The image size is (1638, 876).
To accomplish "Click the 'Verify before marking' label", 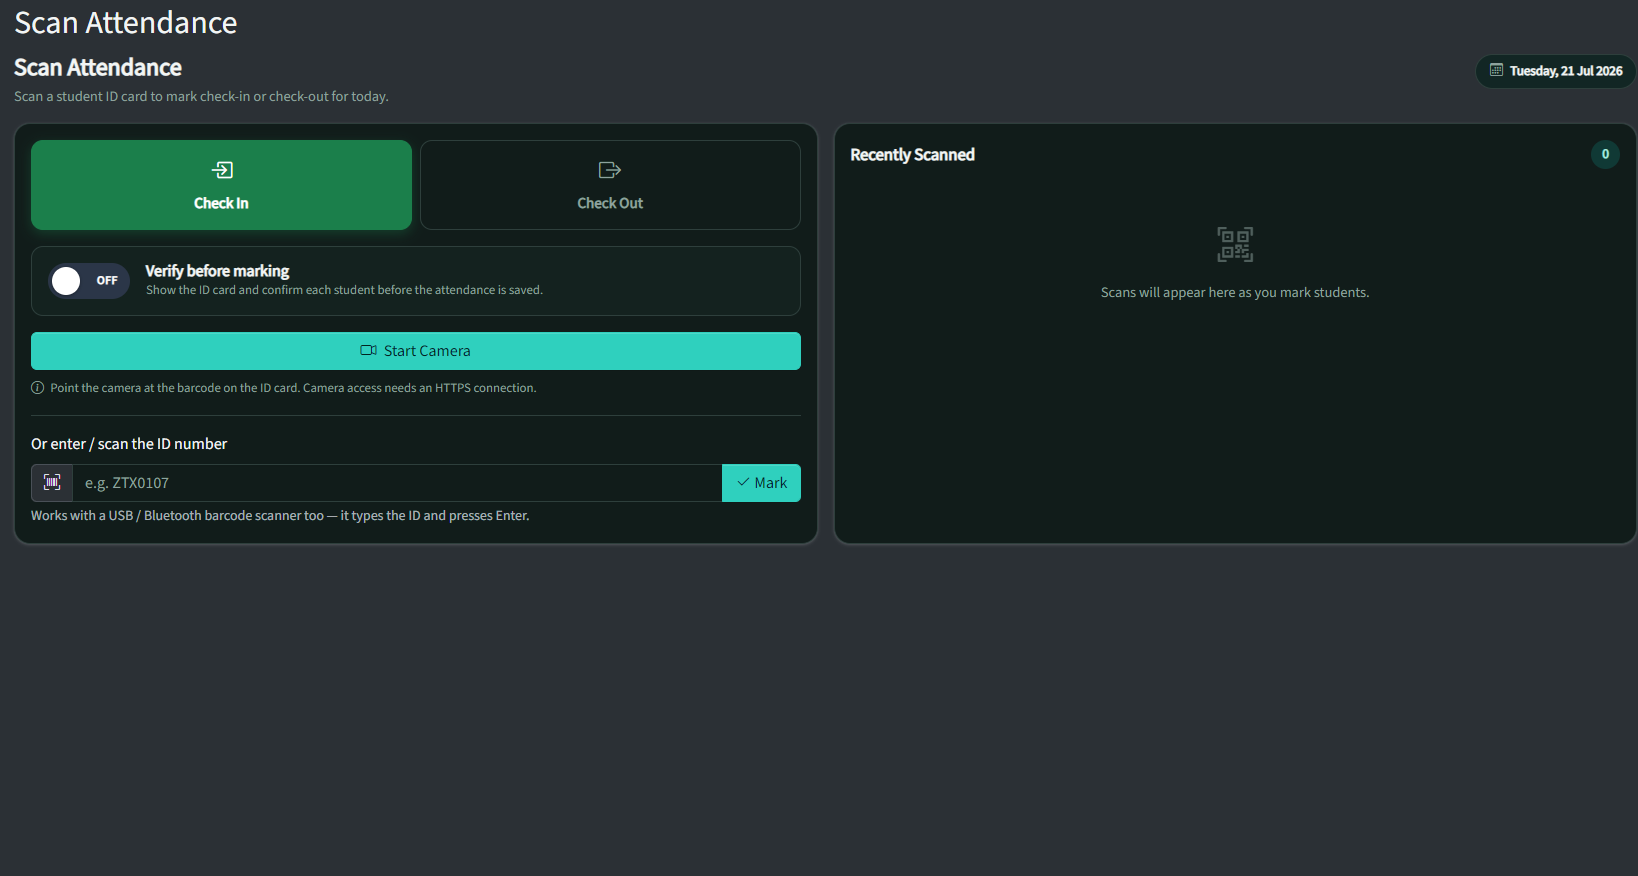I will pos(217,271).
